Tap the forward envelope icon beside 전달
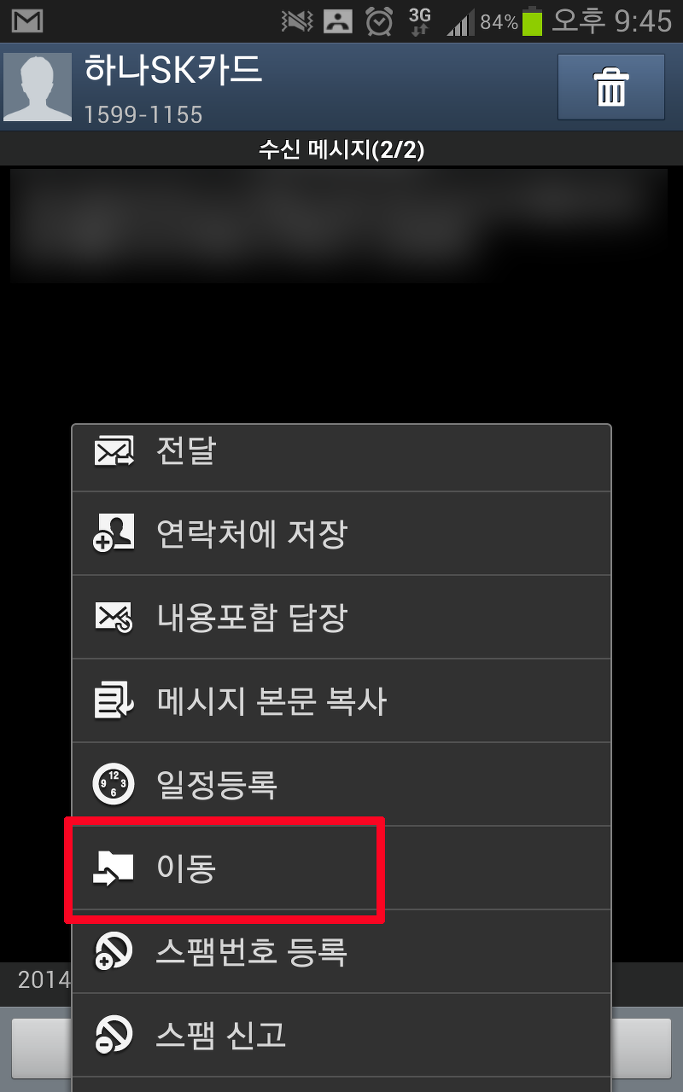 click(x=113, y=451)
